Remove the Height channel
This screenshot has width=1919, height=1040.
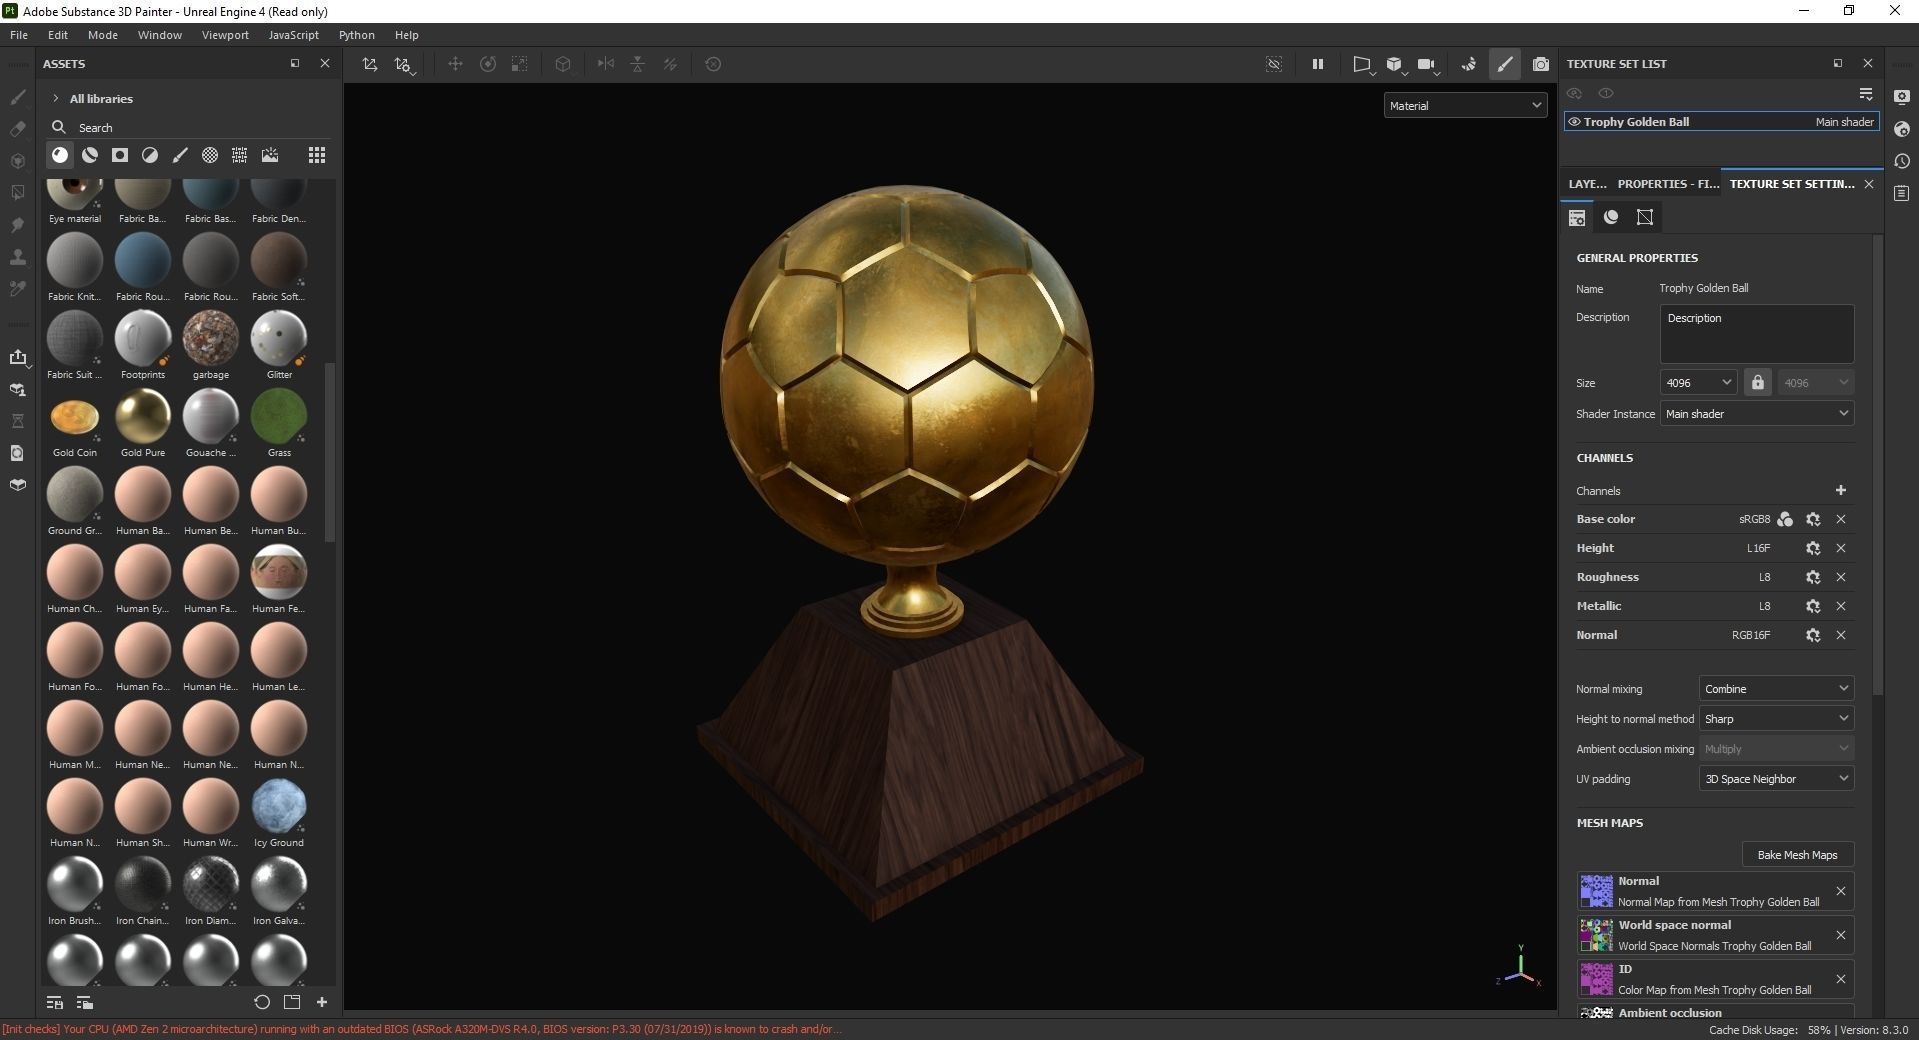pyautogui.click(x=1841, y=548)
